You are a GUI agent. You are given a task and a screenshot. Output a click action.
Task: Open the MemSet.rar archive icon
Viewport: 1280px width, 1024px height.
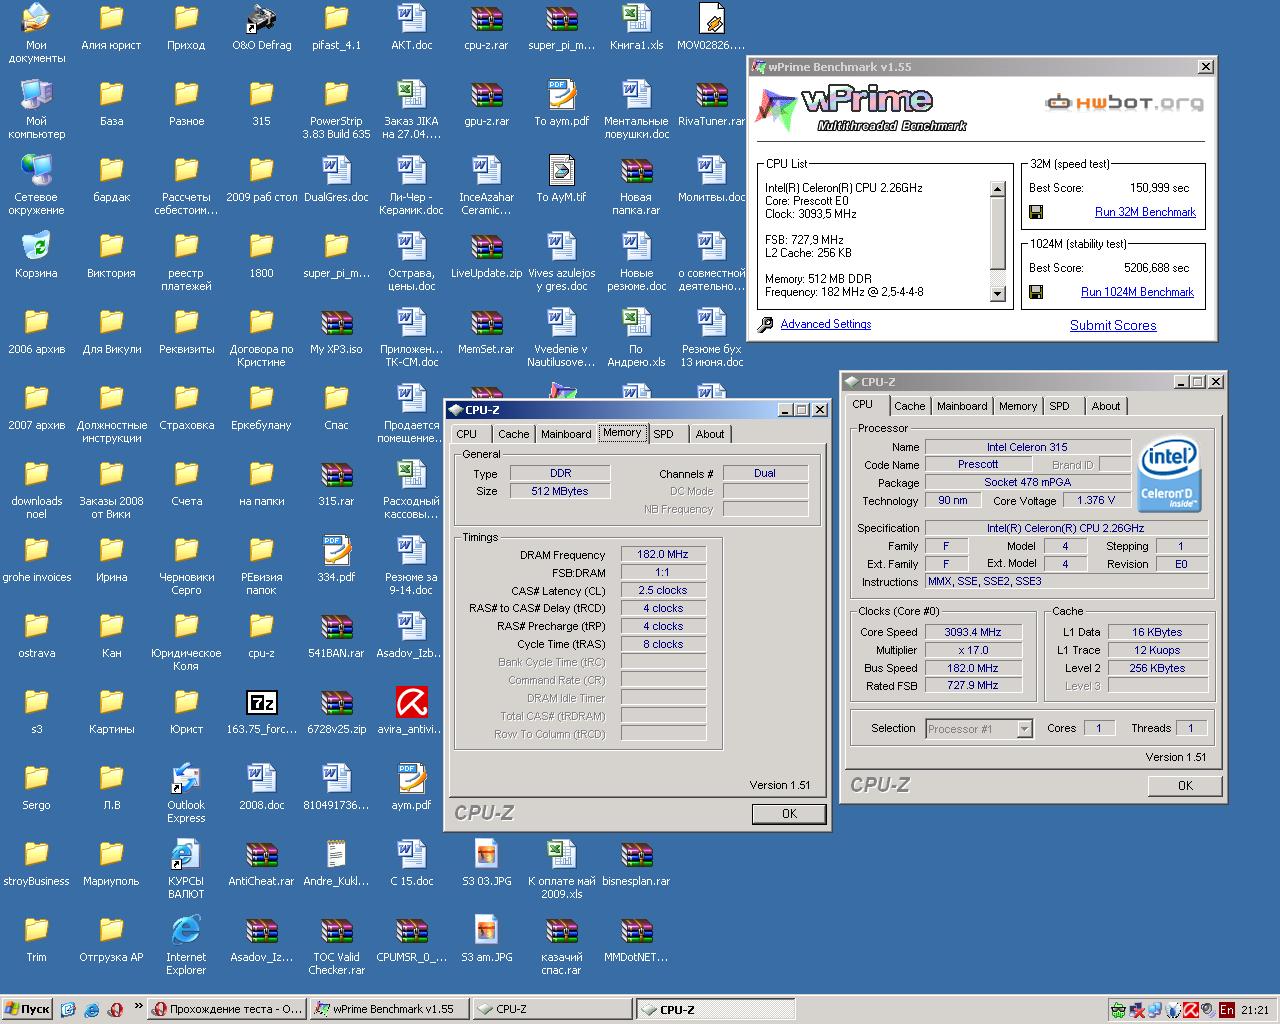(x=486, y=323)
